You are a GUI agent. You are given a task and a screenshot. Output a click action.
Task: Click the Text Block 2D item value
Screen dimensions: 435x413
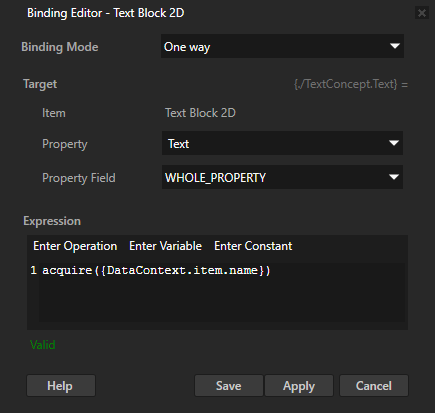(x=200, y=113)
